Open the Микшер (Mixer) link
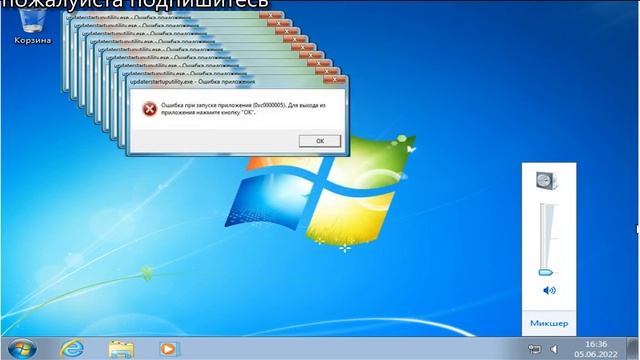640x360 pixels. click(x=549, y=323)
